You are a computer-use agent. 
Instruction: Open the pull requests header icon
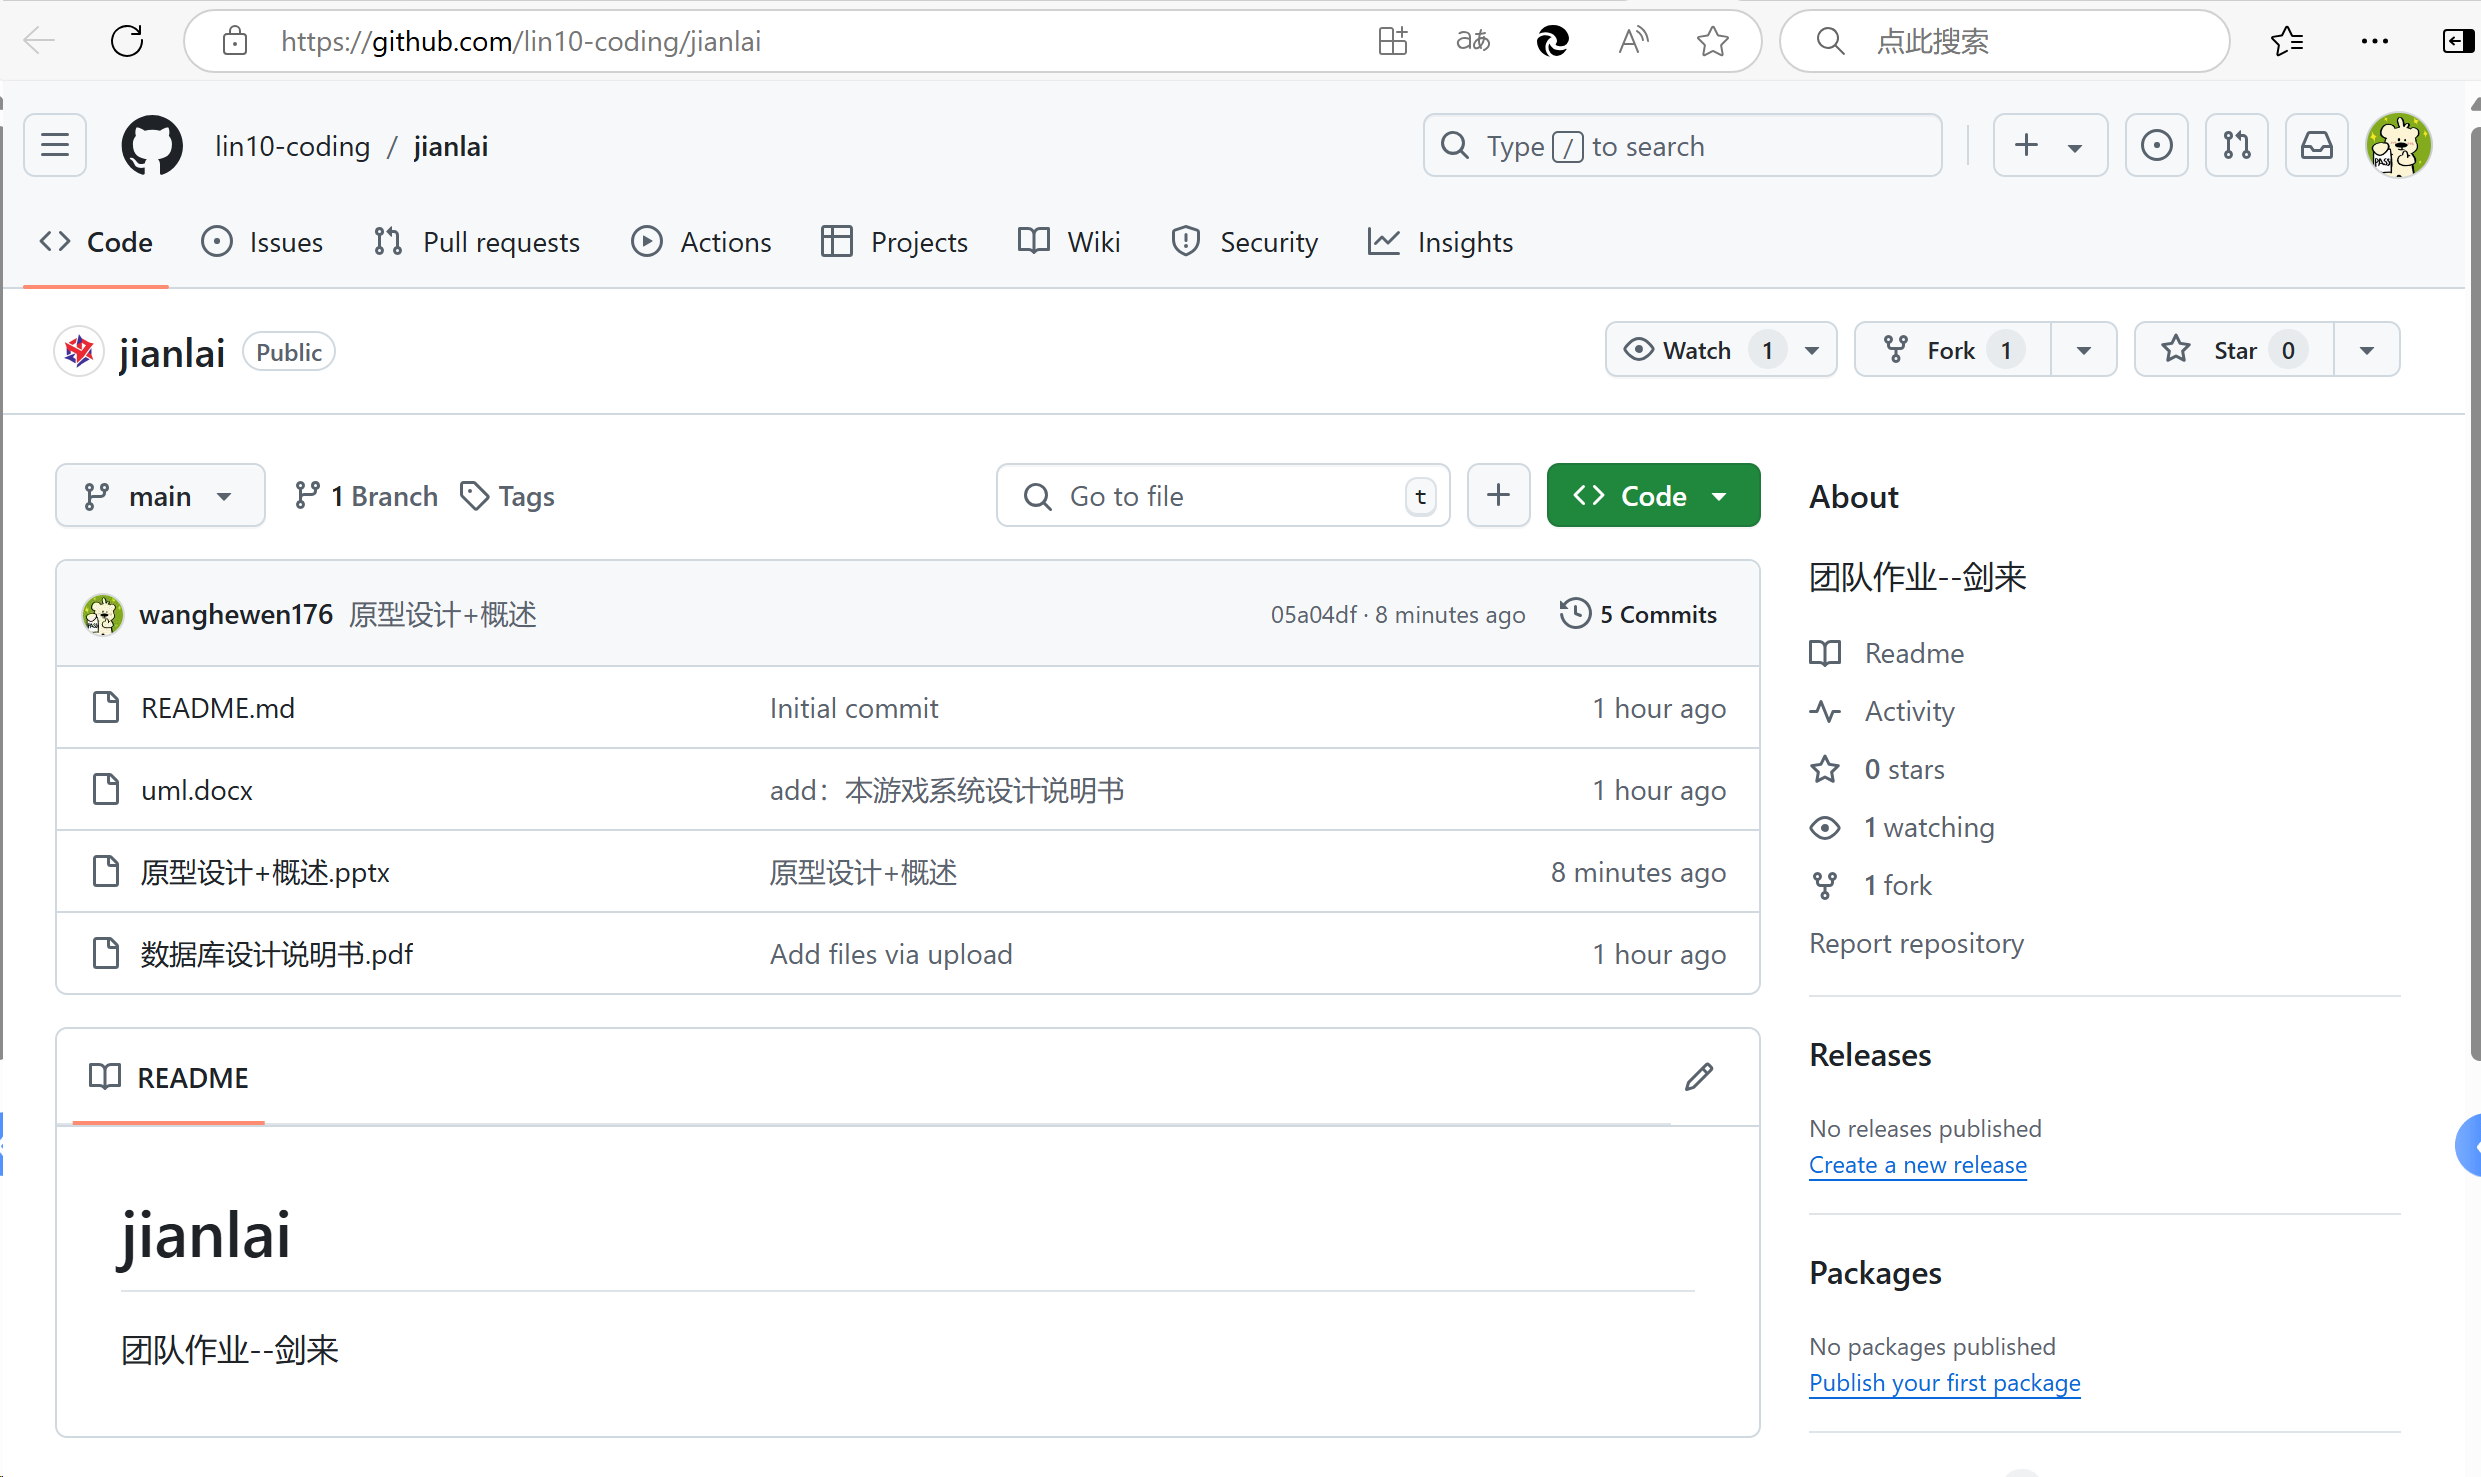tap(2236, 146)
